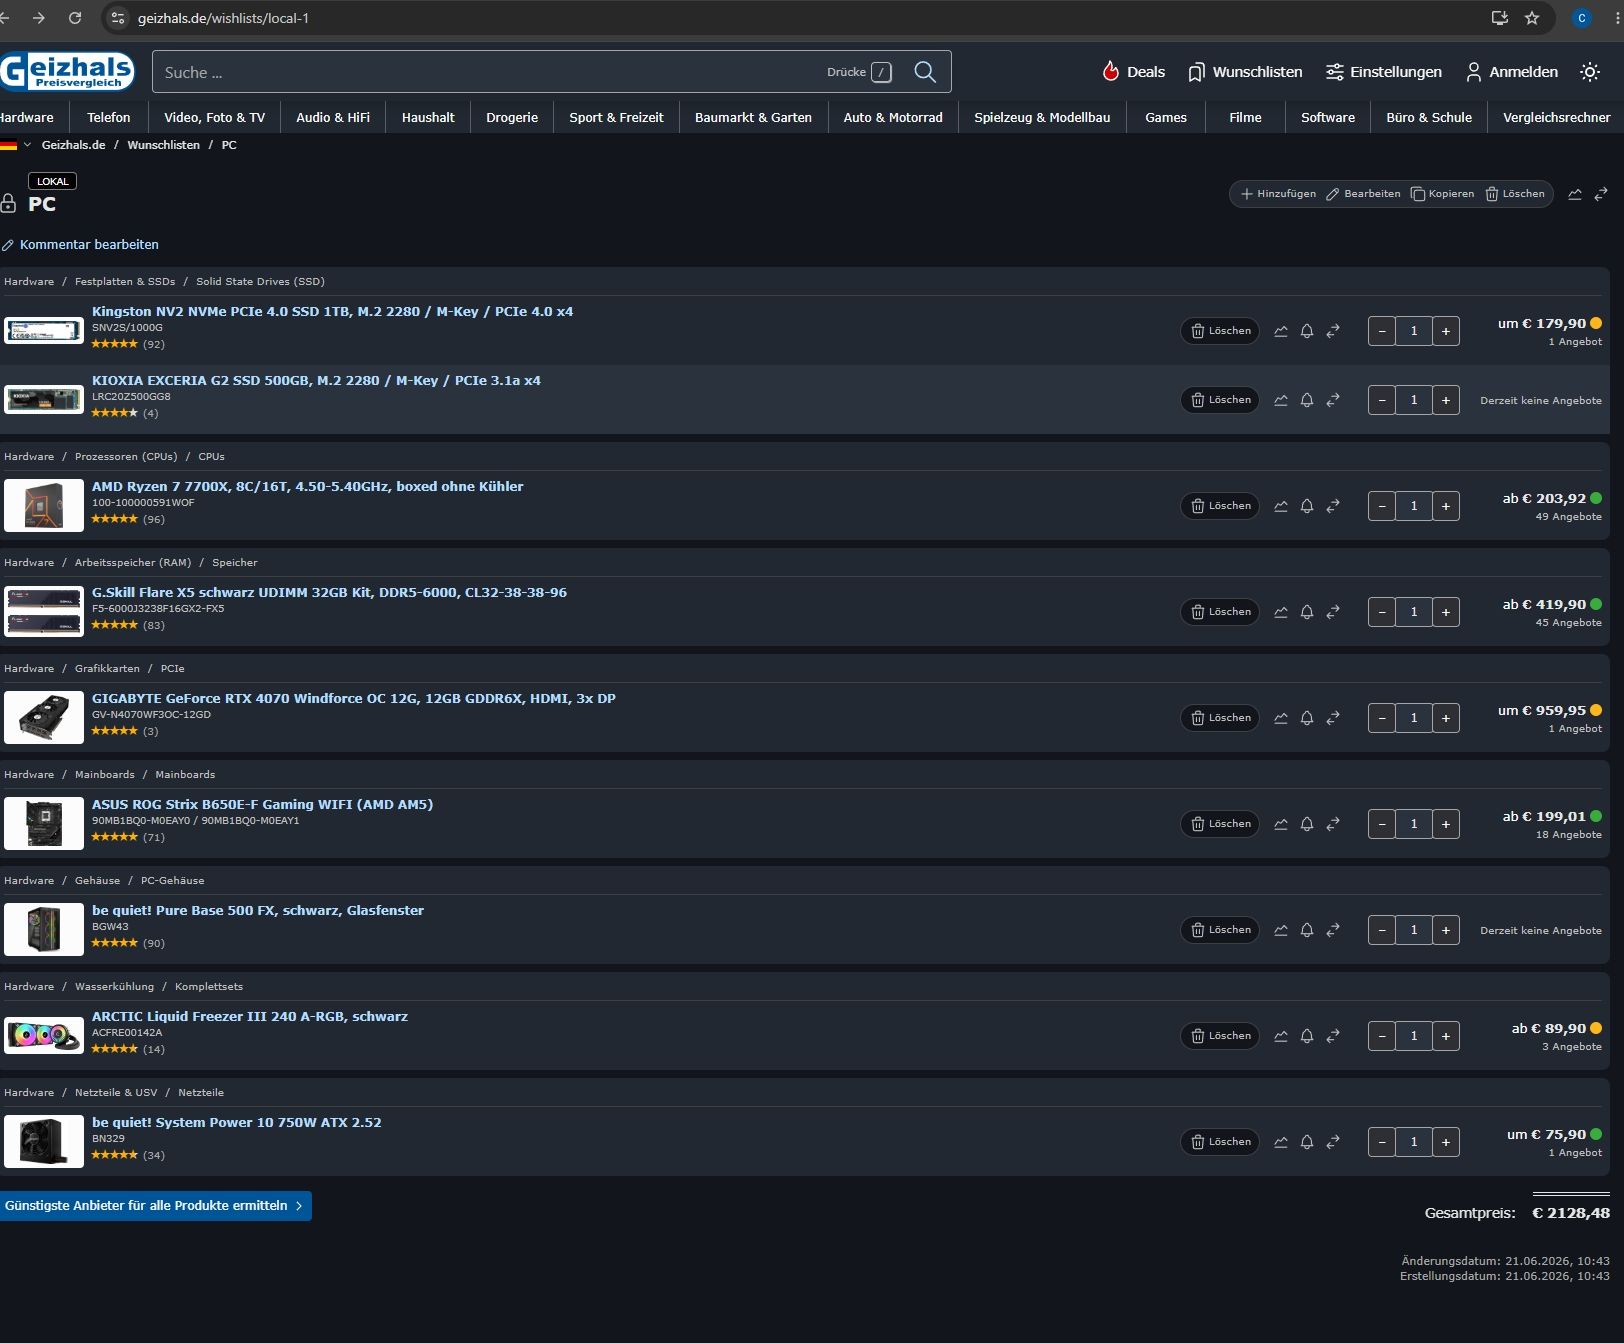
Task: Click move/swap icon for ARCTIC Liquid Freezer III
Action: coord(1333,1036)
